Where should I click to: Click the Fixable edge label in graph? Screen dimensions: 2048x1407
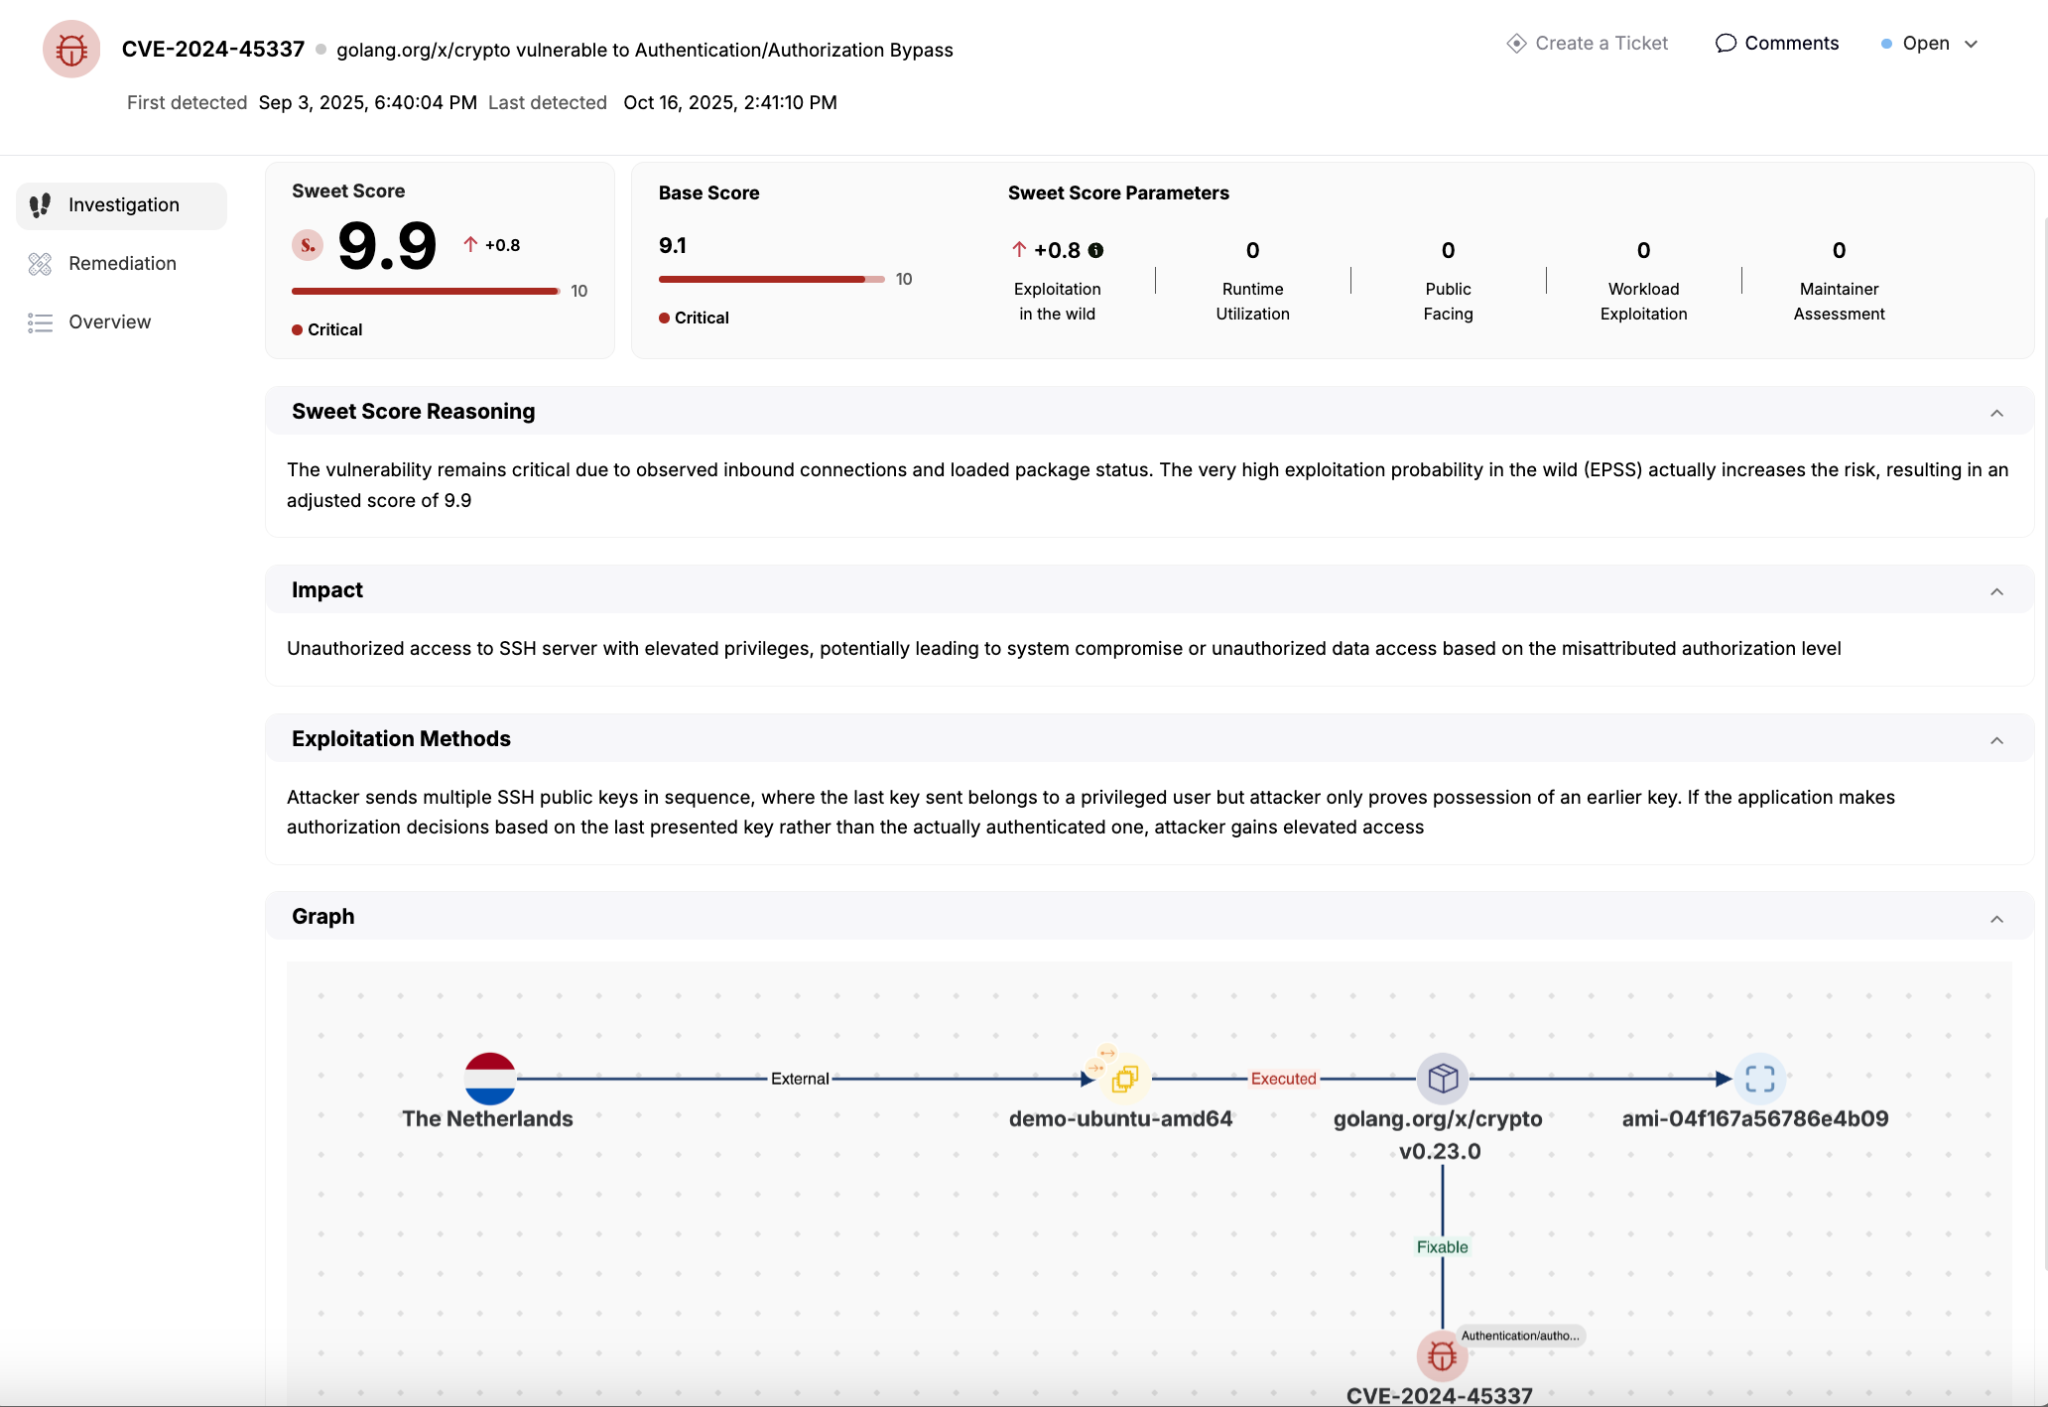(1441, 1246)
